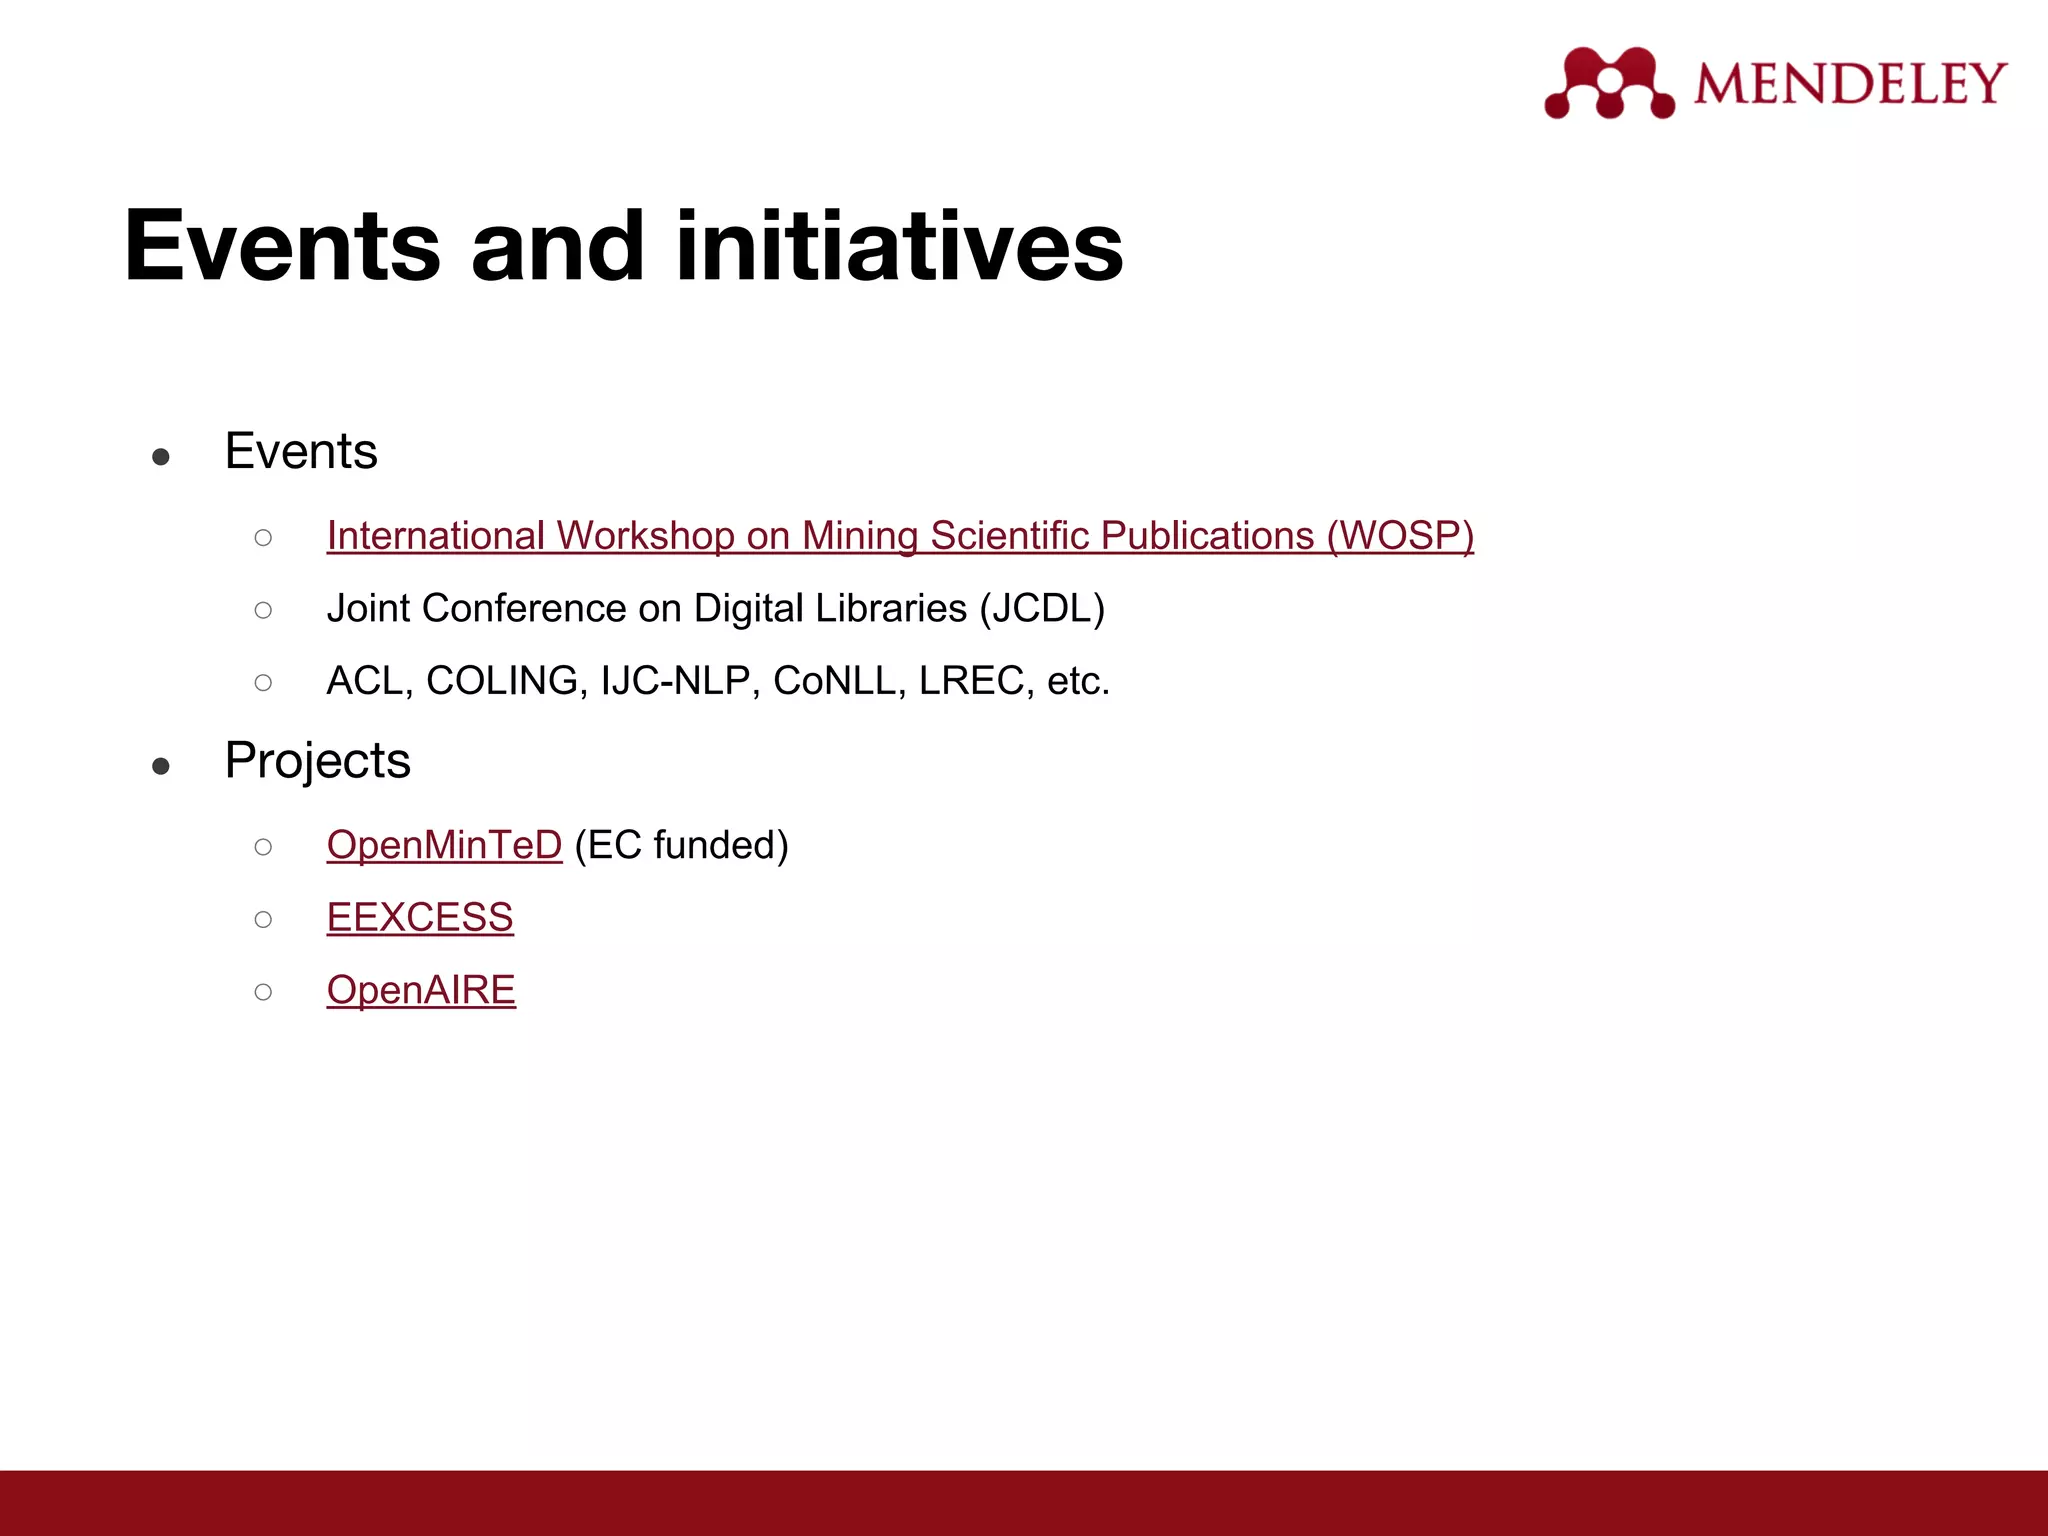Image resolution: width=2048 pixels, height=1536 pixels.
Task: Open the WOSP workshop link
Action: coord(900,536)
